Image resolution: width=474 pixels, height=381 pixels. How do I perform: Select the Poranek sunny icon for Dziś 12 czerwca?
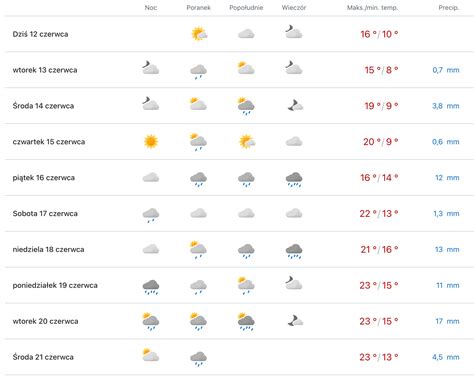pyautogui.click(x=199, y=34)
